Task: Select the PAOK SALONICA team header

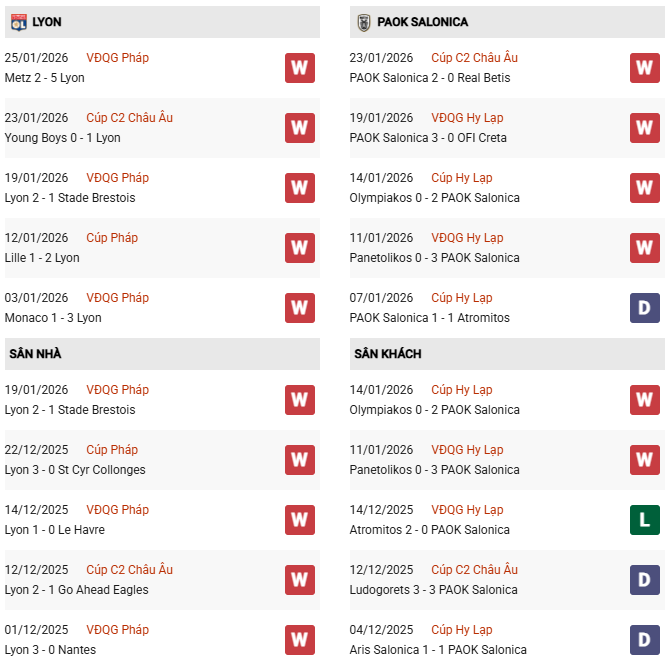Action: pos(422,22)
